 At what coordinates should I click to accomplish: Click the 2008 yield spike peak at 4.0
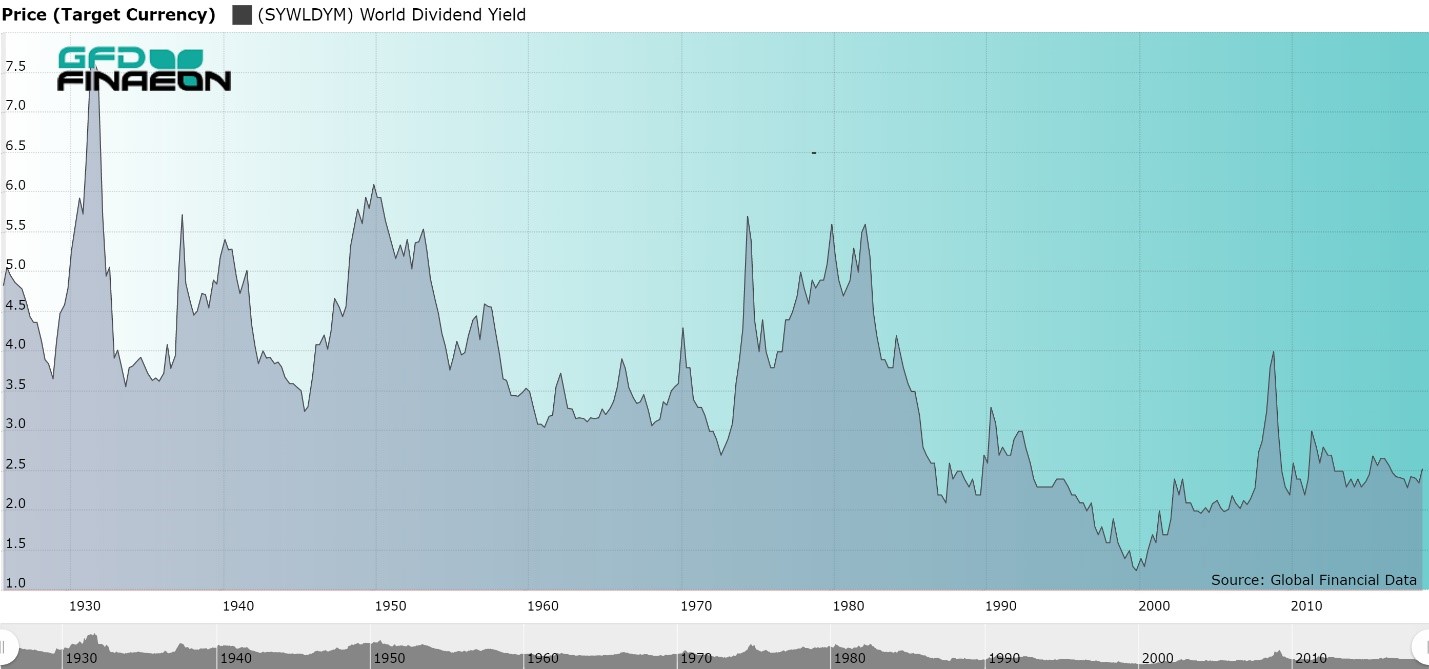[1272, 352]
